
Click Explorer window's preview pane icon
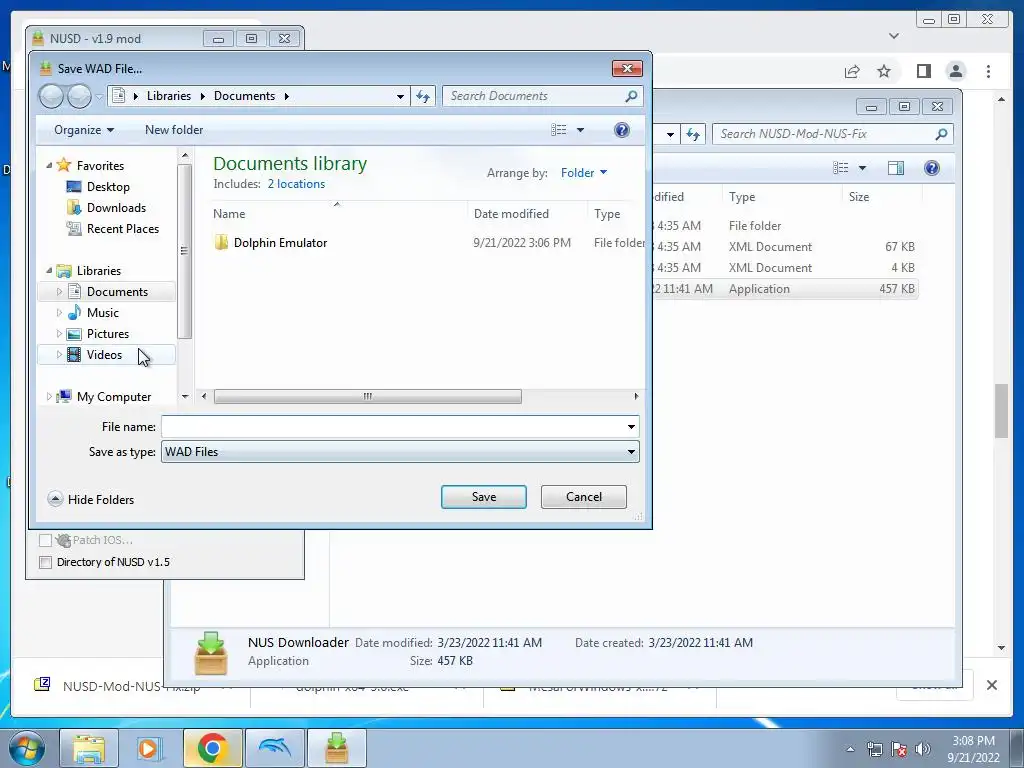[895, 168]
